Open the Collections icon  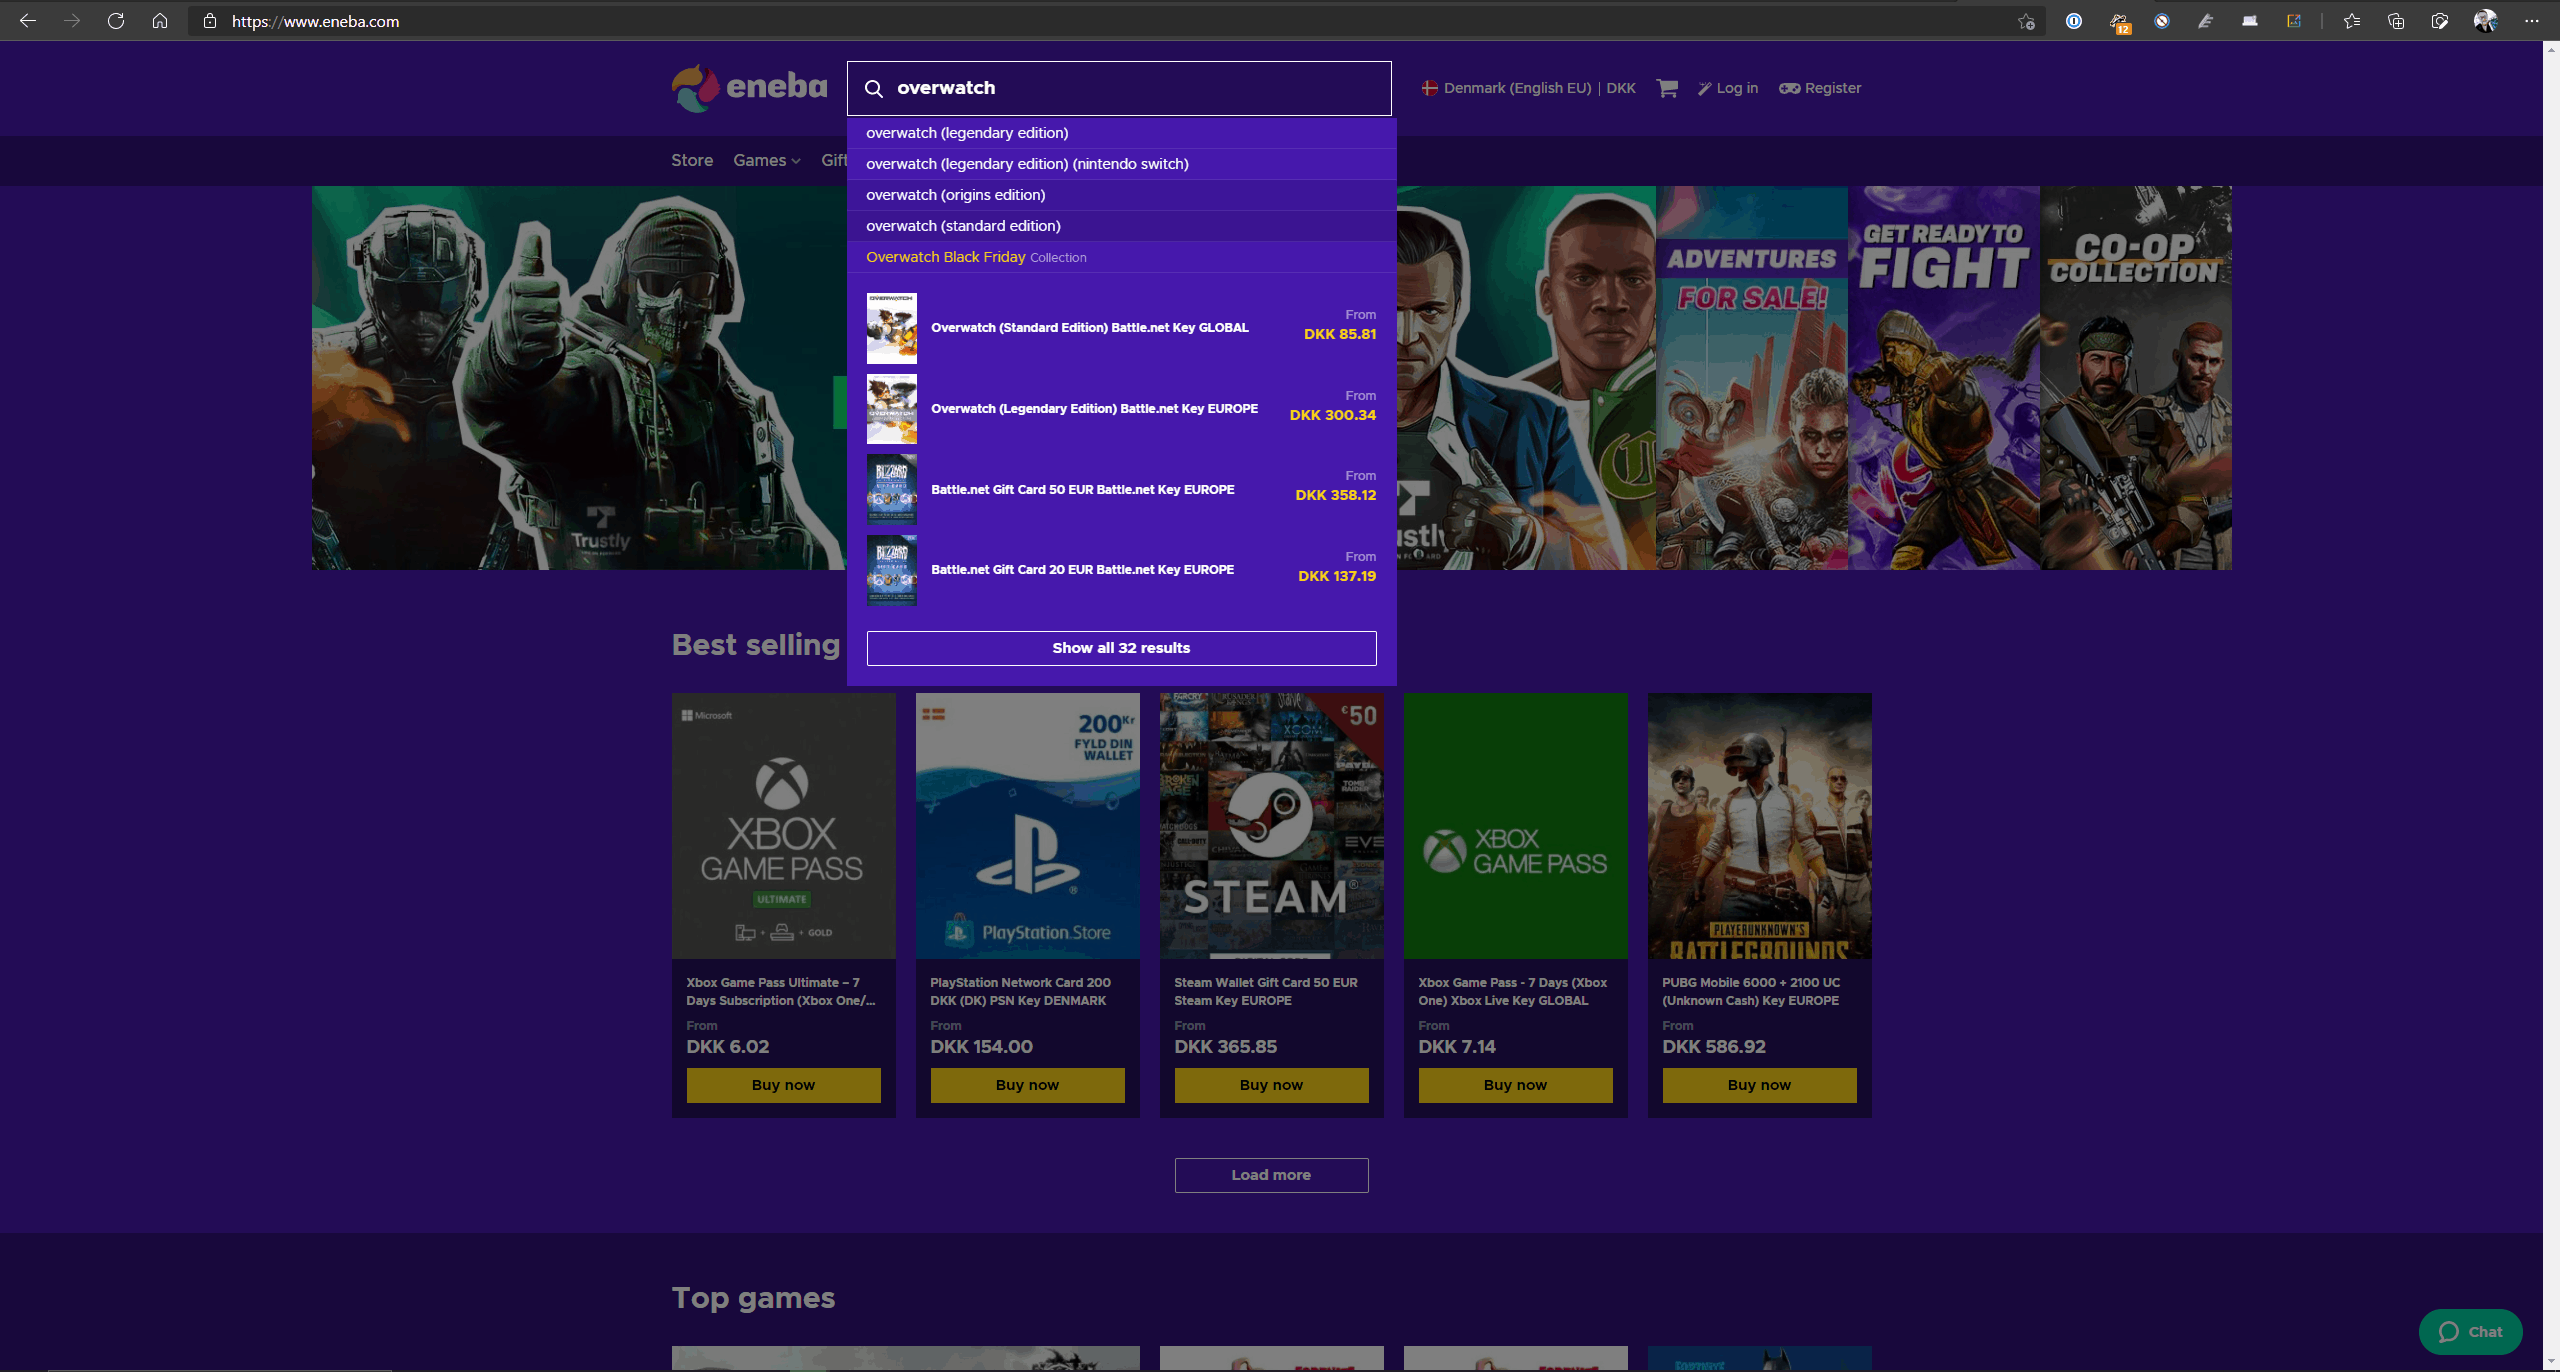pyautogui.click(x=2396, y=21)
